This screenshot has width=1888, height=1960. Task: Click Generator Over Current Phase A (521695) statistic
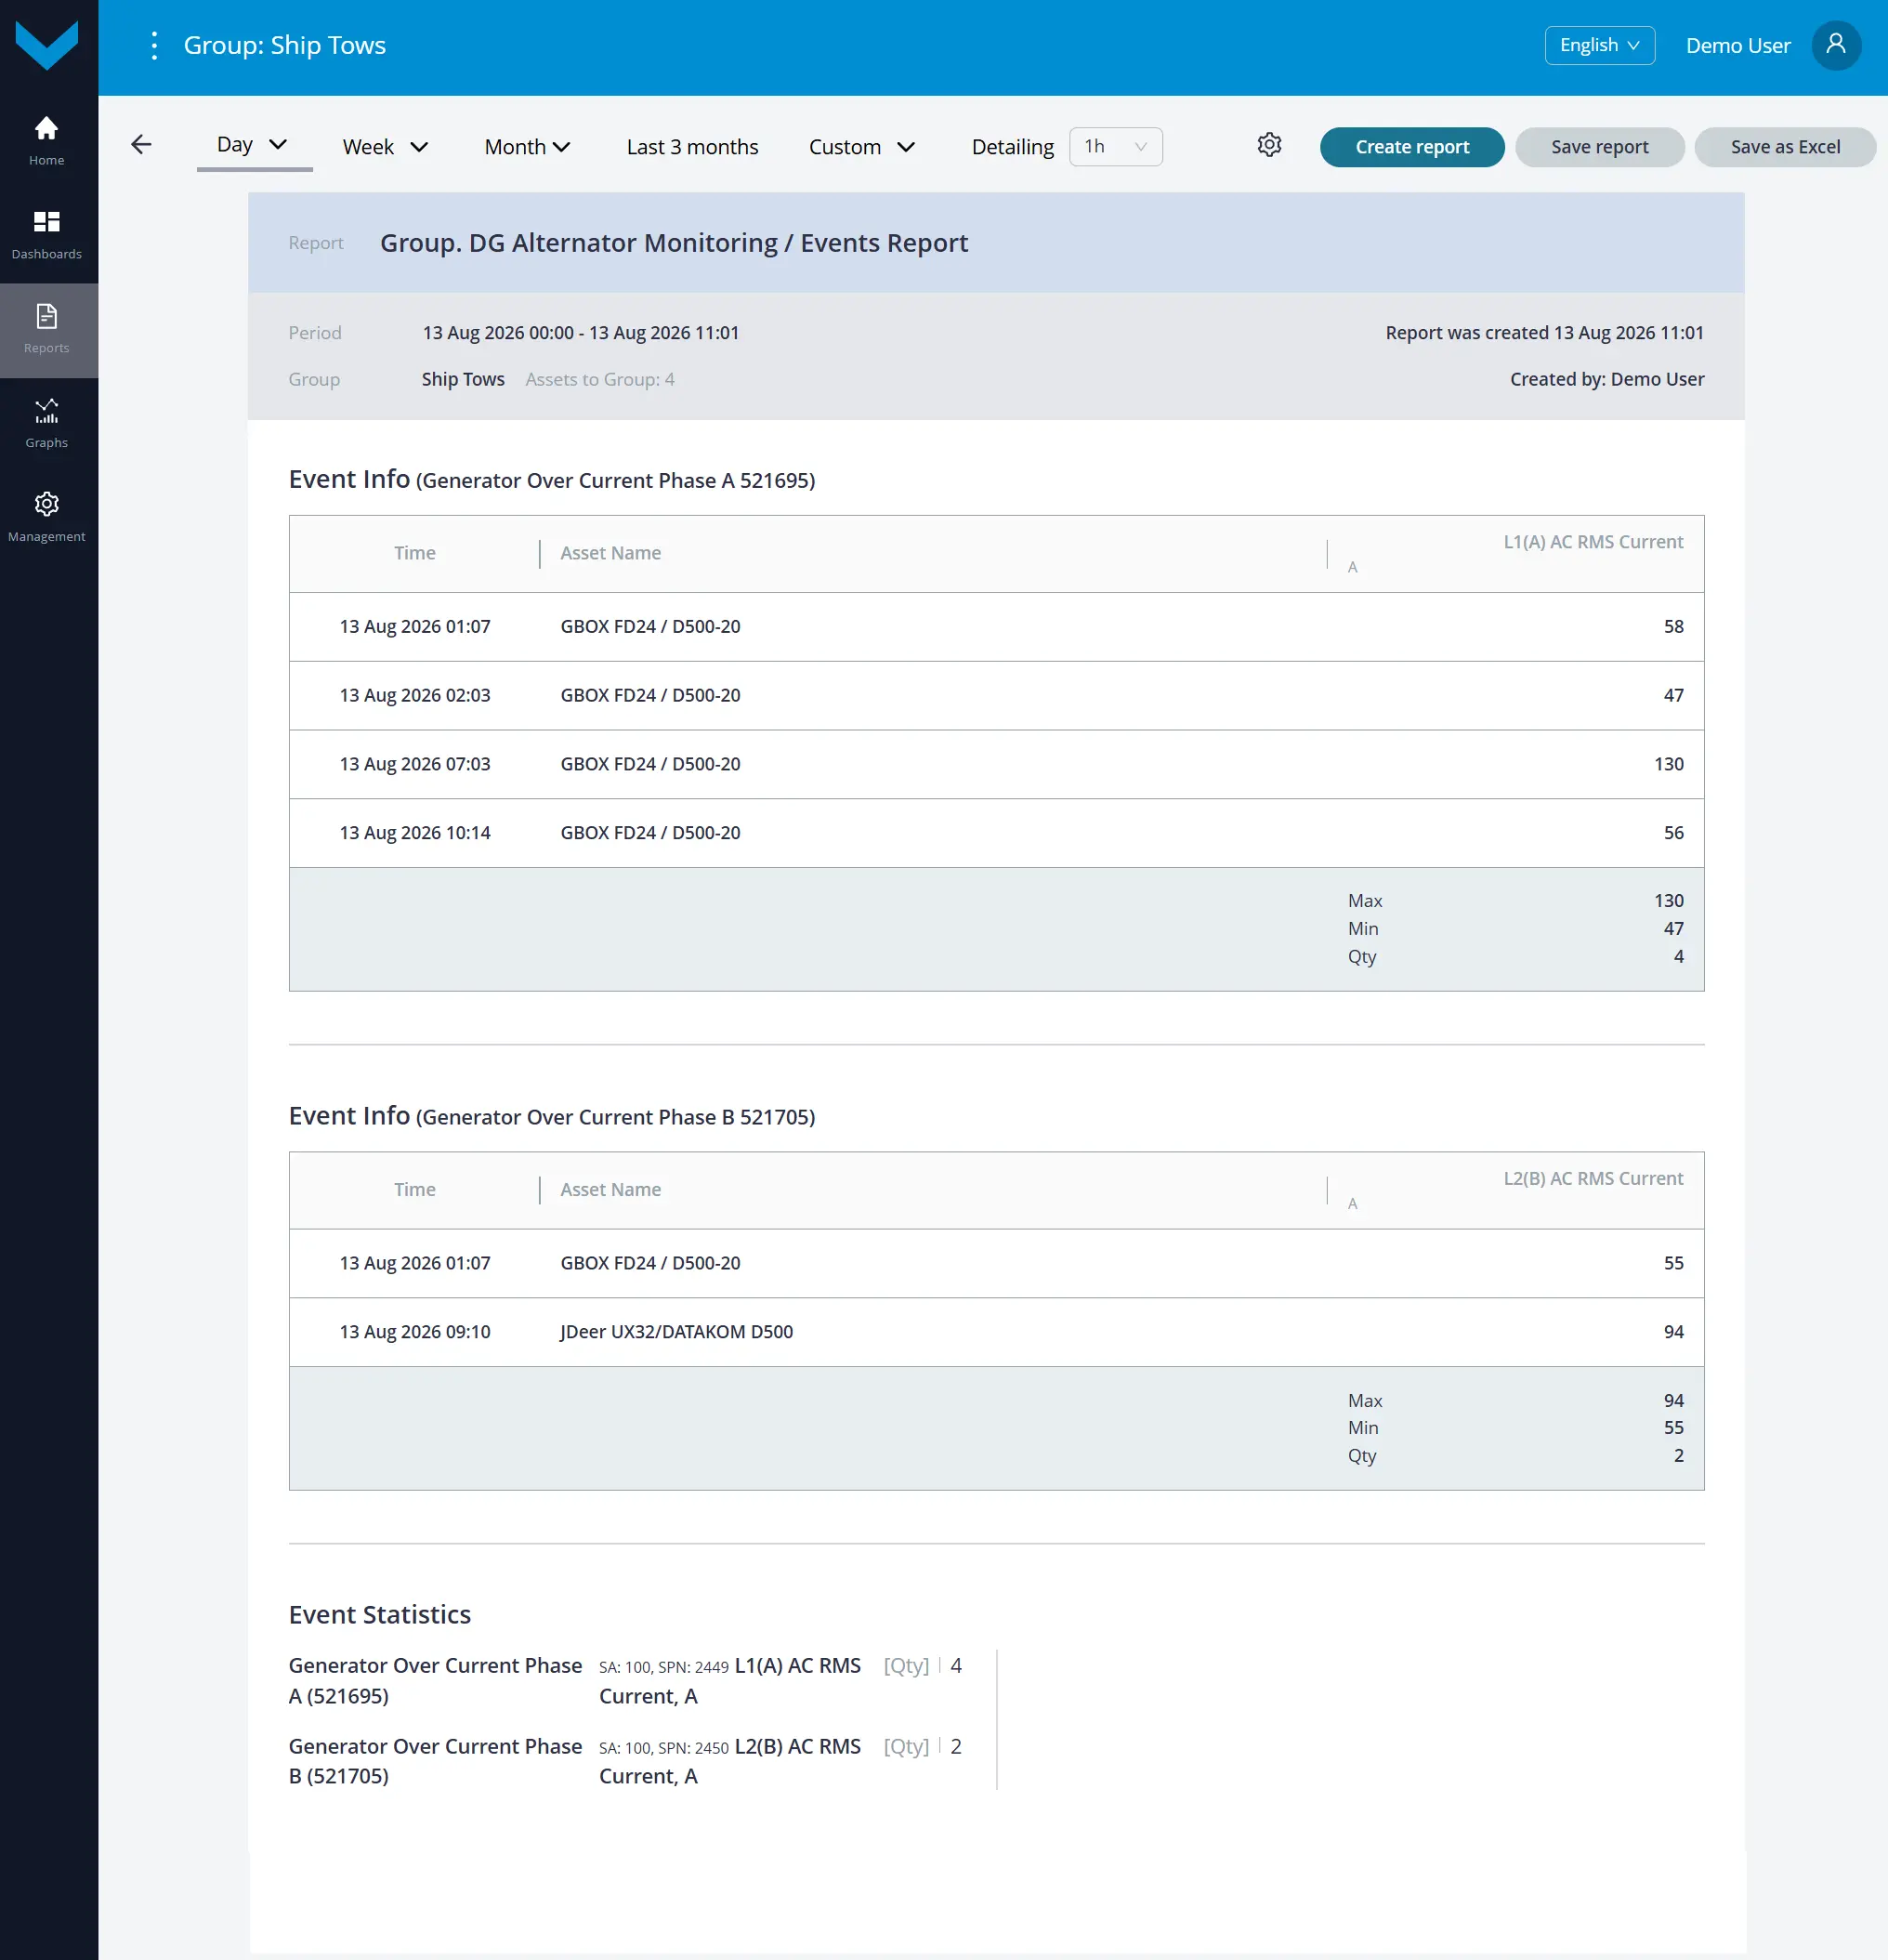435,1680
